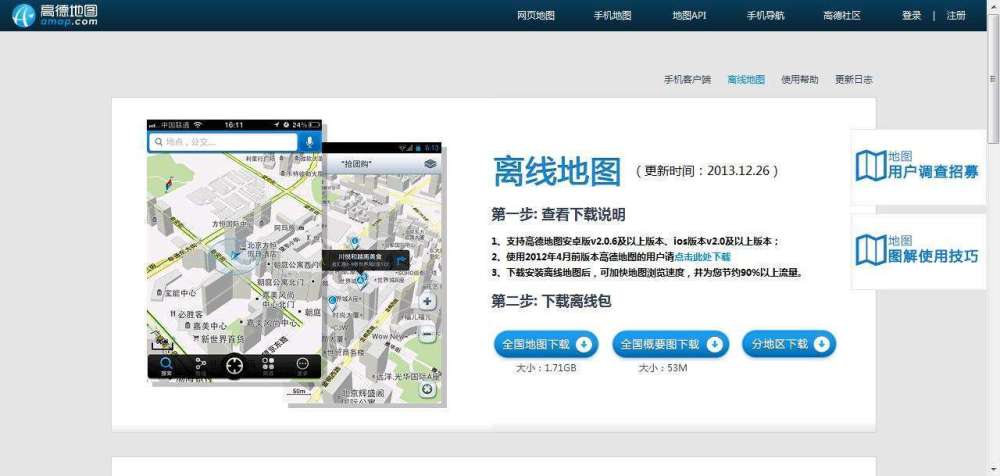
Task: Open the 更新日志 tab
Action: [854, 80]
